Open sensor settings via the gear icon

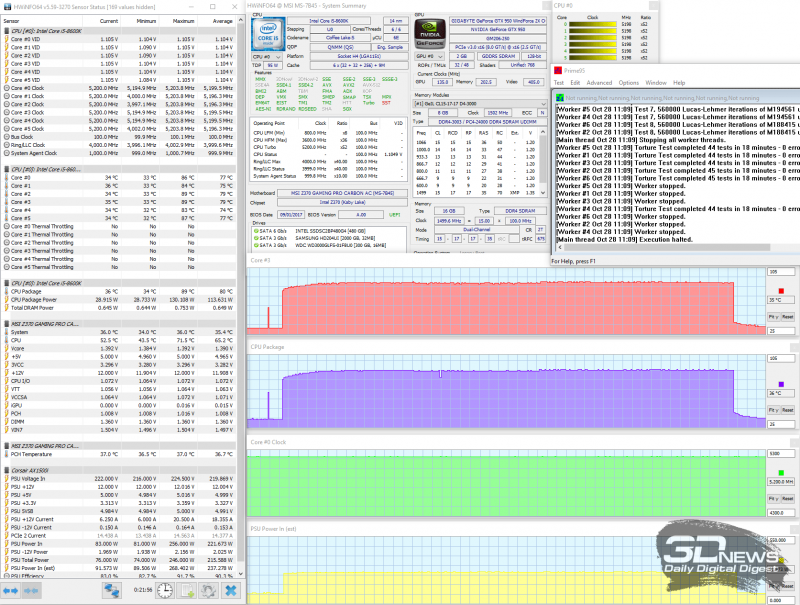pyautogui.click(x=208, y=591)
